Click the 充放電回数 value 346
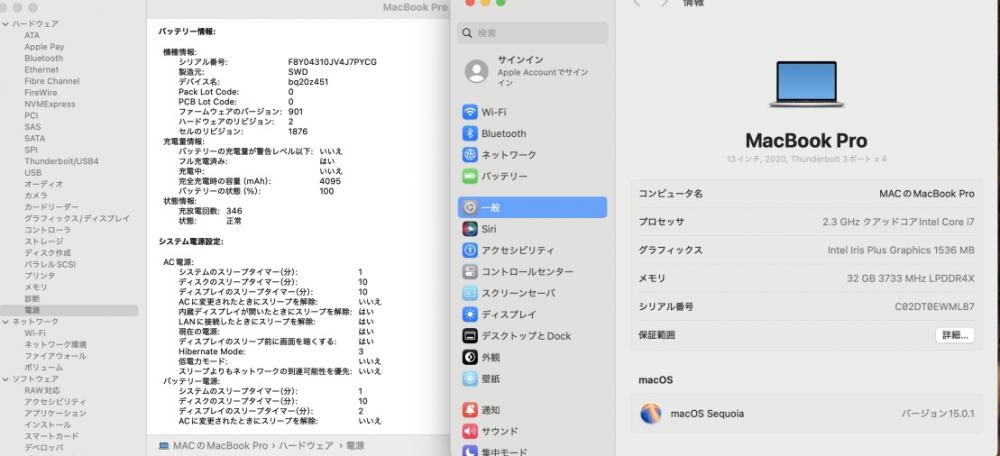The image size is (1000, 456). point(234,210)
